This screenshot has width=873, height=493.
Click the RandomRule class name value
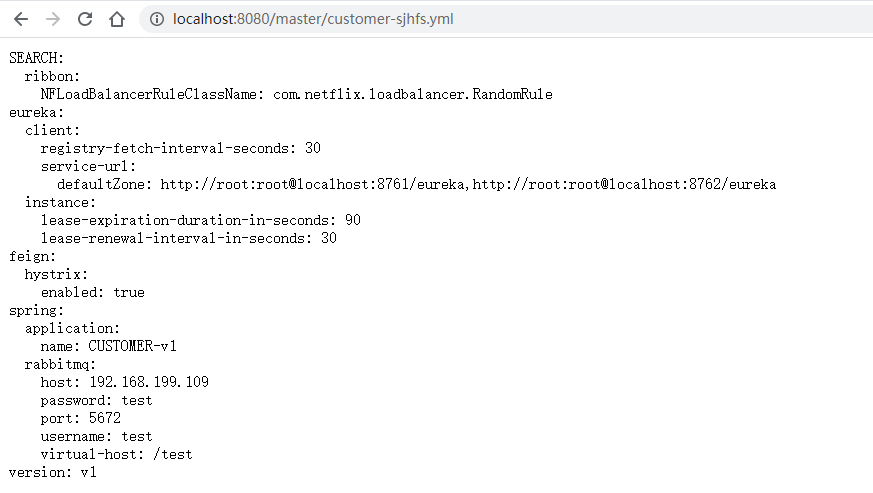pos(413,94)
